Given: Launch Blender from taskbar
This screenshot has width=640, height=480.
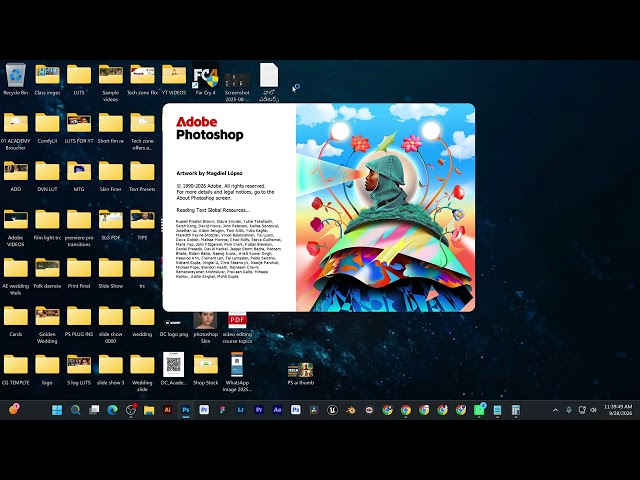Looking at the screenshot, I should tap(351, 410).
